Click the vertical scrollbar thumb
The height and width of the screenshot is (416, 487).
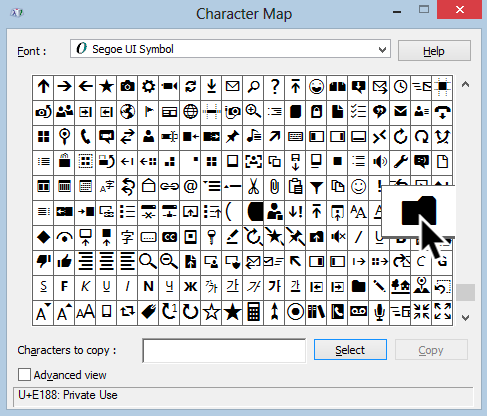coord(465,292)
